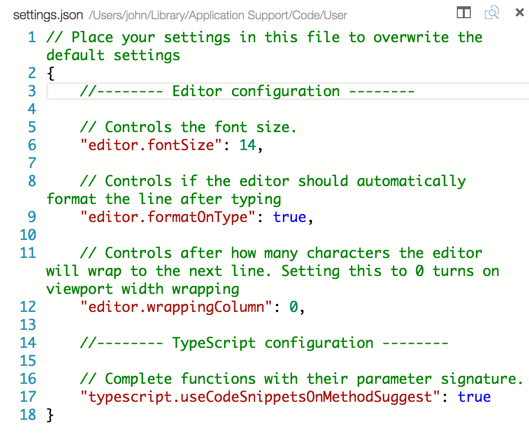Click the split editor icon
The image size is (529, 433).
(x=464, y=13)
